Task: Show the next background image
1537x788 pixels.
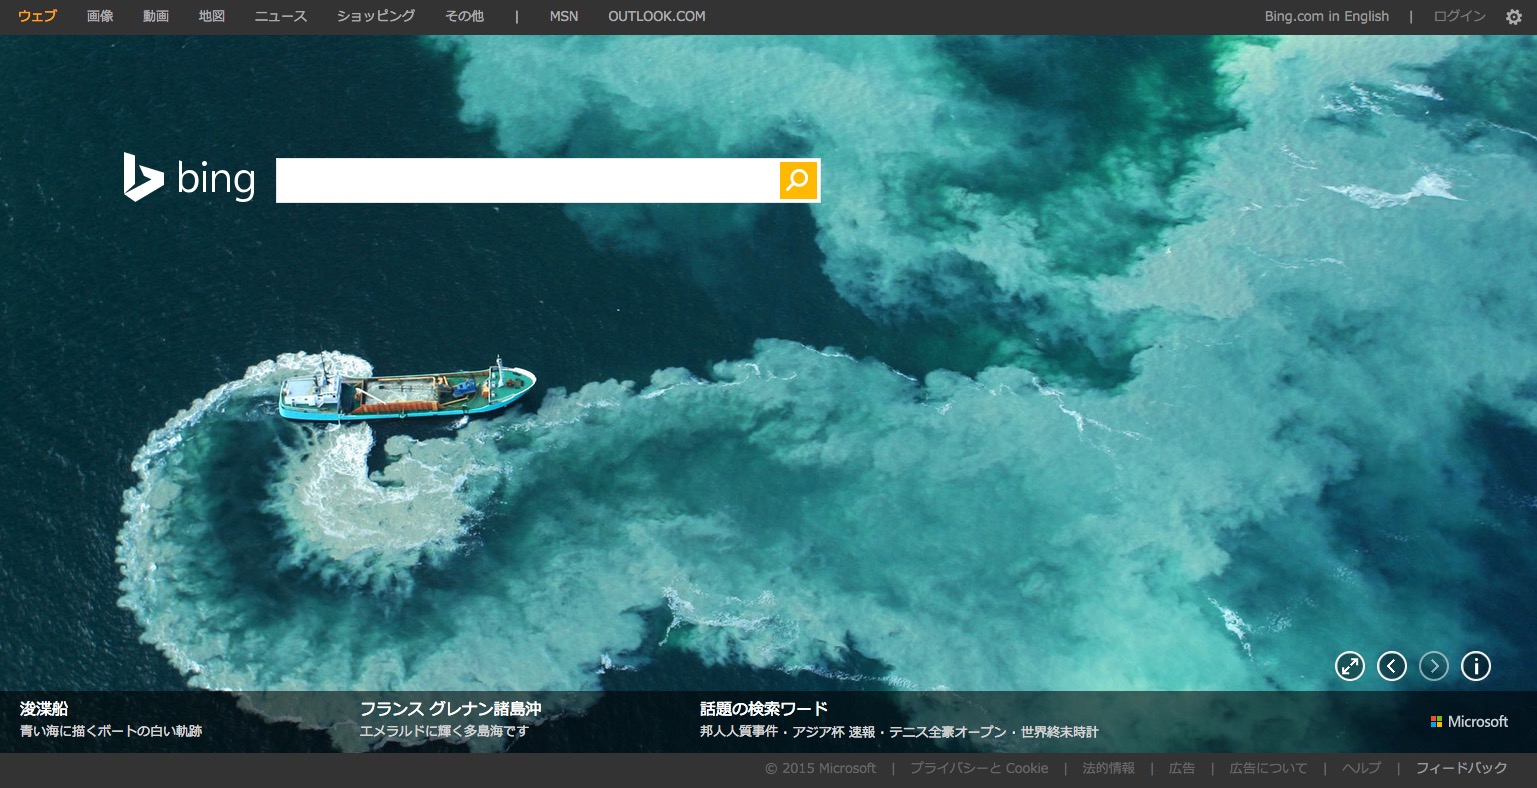Action: pos(1434,666)
